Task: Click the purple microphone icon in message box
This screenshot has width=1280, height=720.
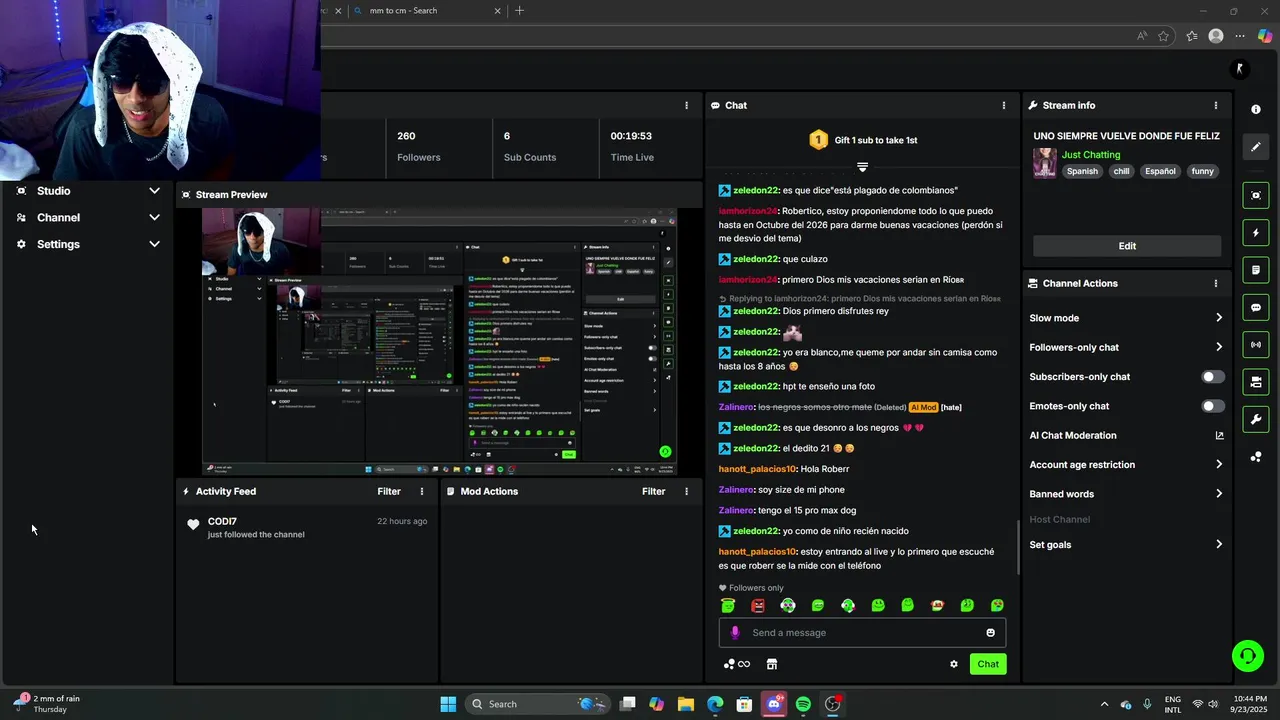Action: click(735, 632)
